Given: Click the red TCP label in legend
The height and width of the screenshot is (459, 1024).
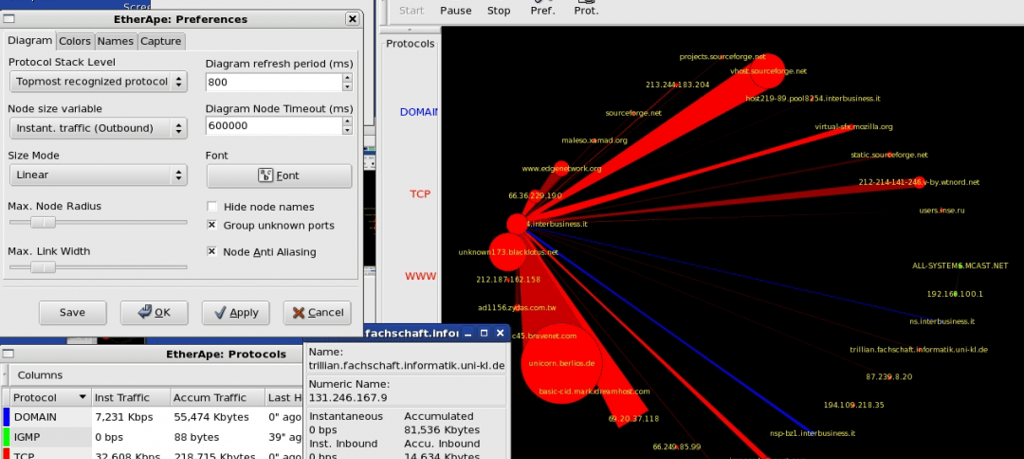Looking at the screenshot, I should pos(420,194).
